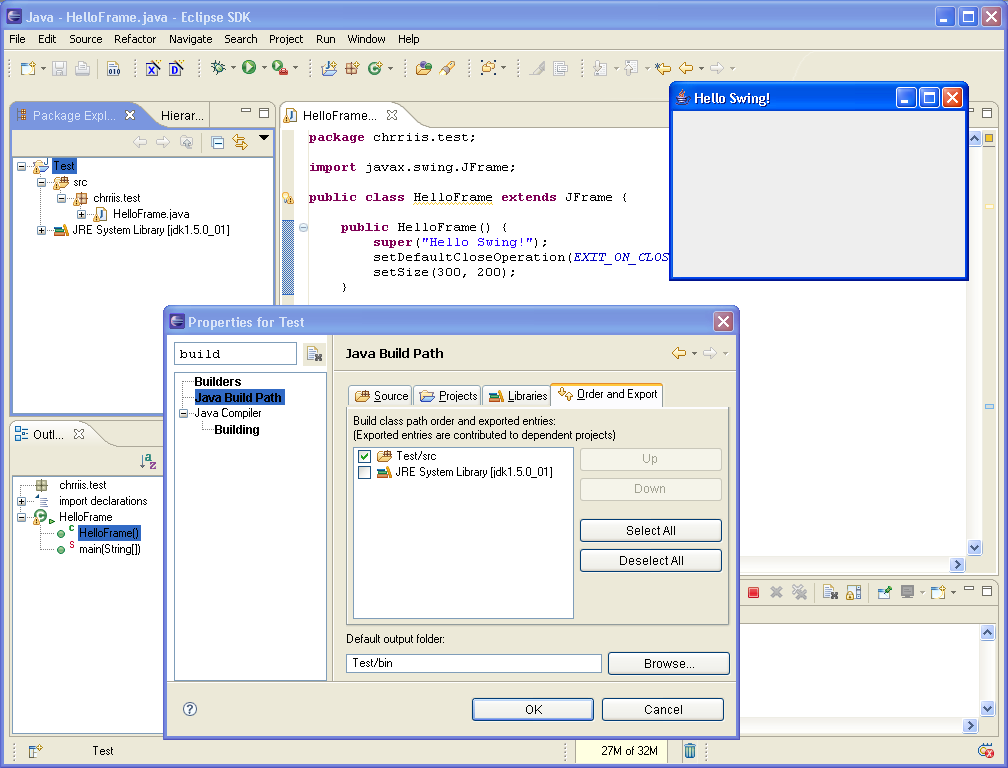The width and height of the screenshot is (1008, 768).
Task: Collapse the src folder node
Action: coord(41,183)
